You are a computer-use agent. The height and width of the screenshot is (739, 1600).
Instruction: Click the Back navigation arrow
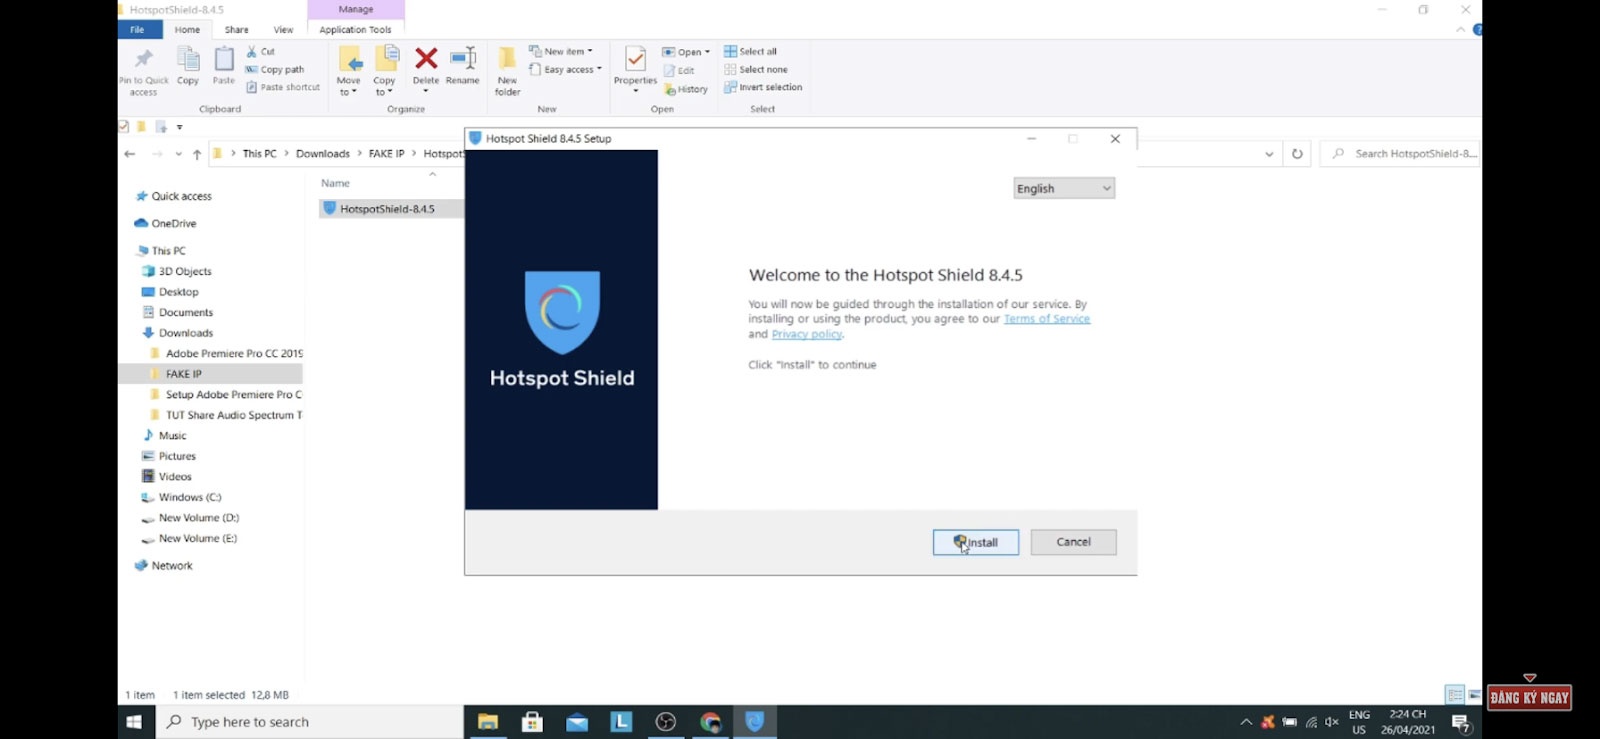tap(130, 154)
